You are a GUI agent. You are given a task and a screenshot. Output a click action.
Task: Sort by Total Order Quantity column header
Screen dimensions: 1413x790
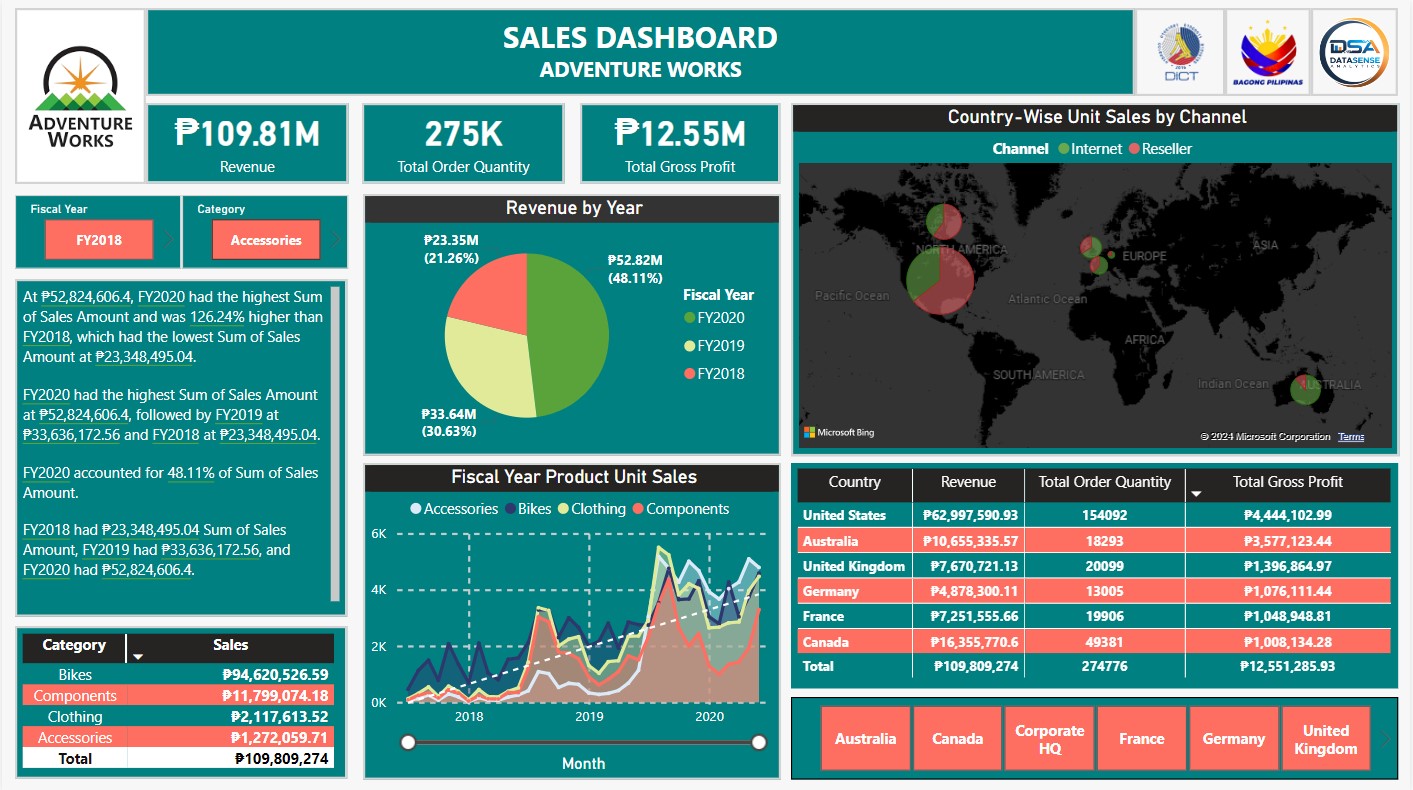[x=1104, y=482]
